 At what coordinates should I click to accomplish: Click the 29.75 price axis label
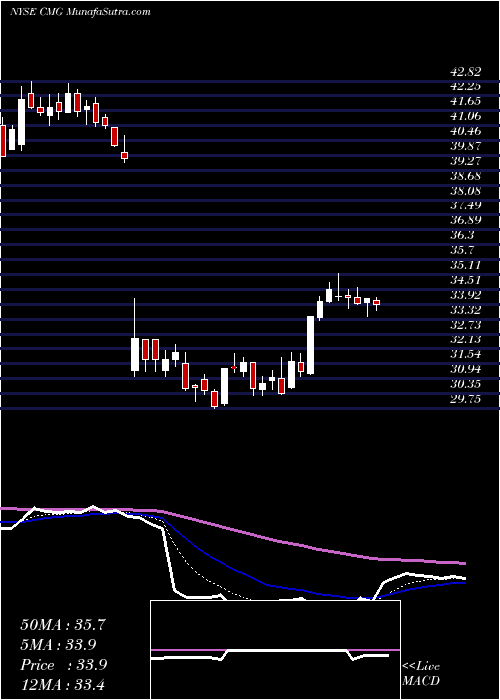(465, 399)
